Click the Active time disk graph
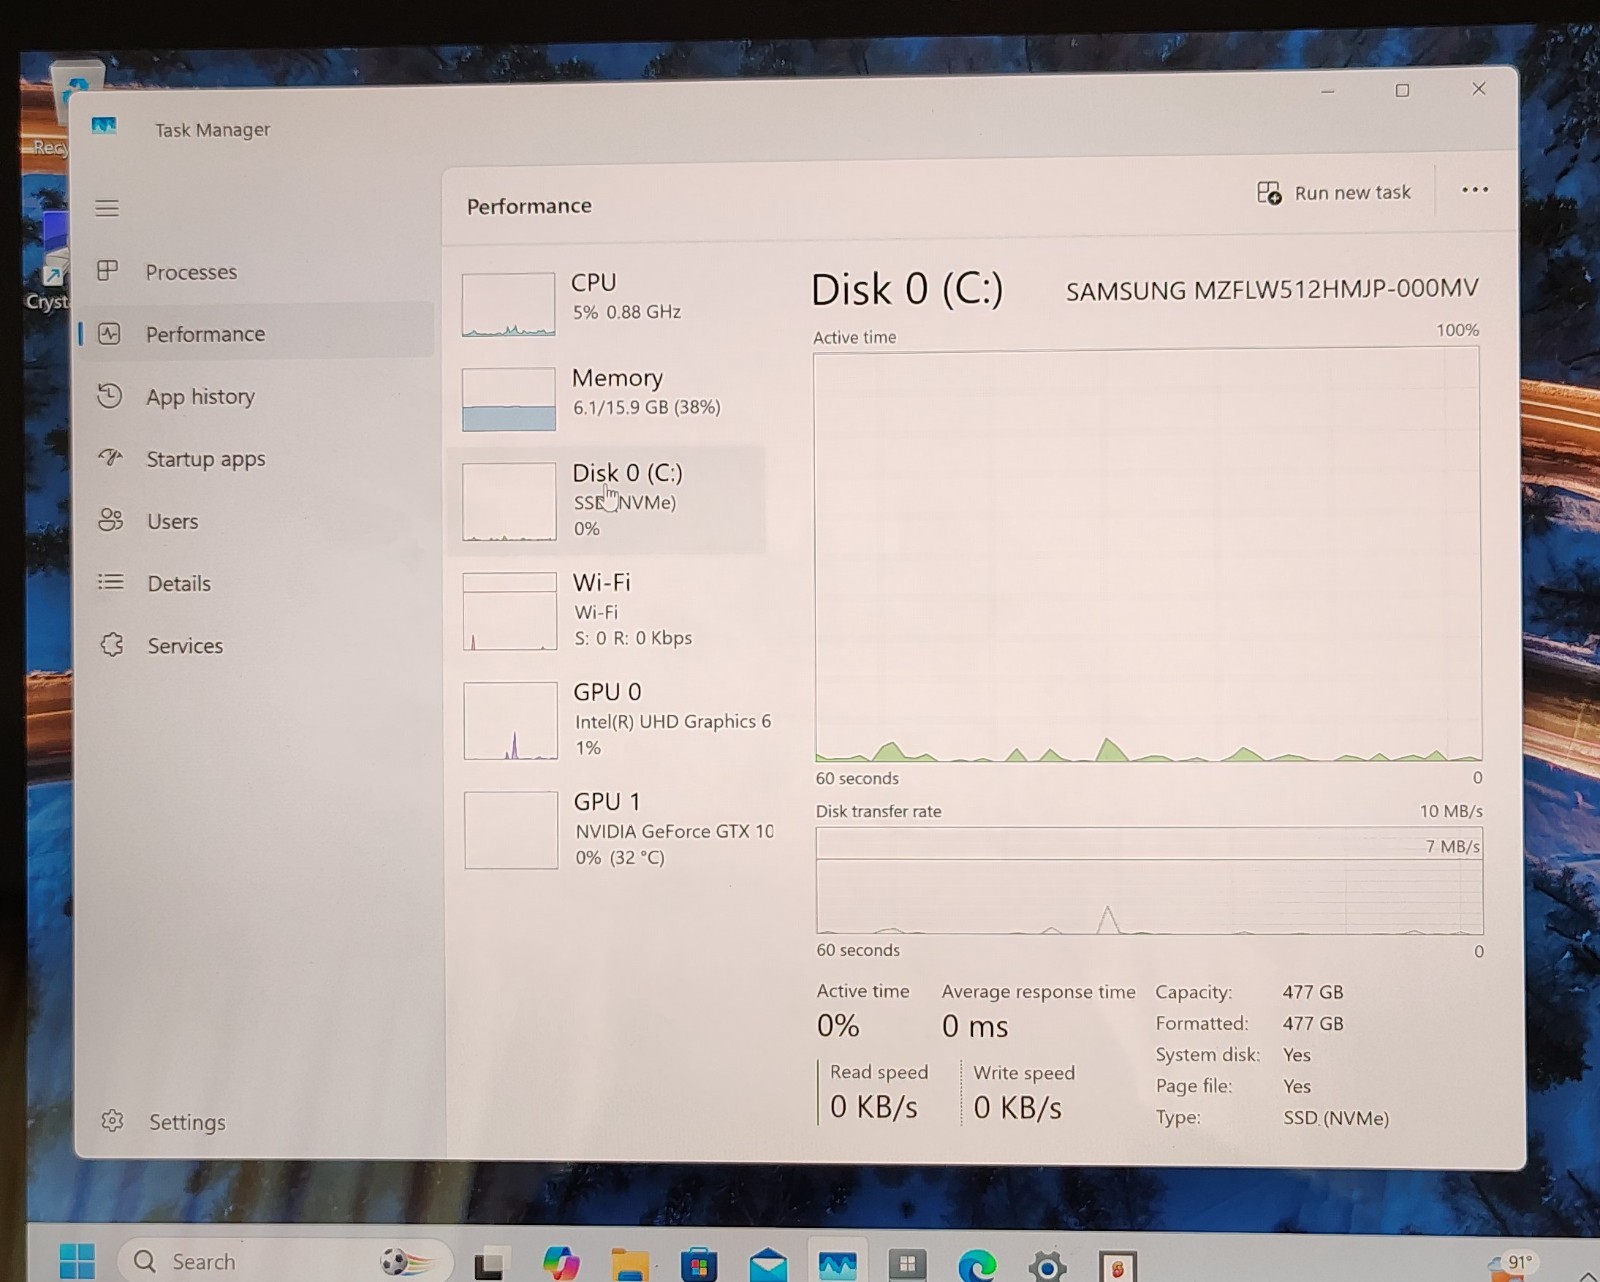This screenshot has height=1282, width=1600. (x=1148, y=555)
